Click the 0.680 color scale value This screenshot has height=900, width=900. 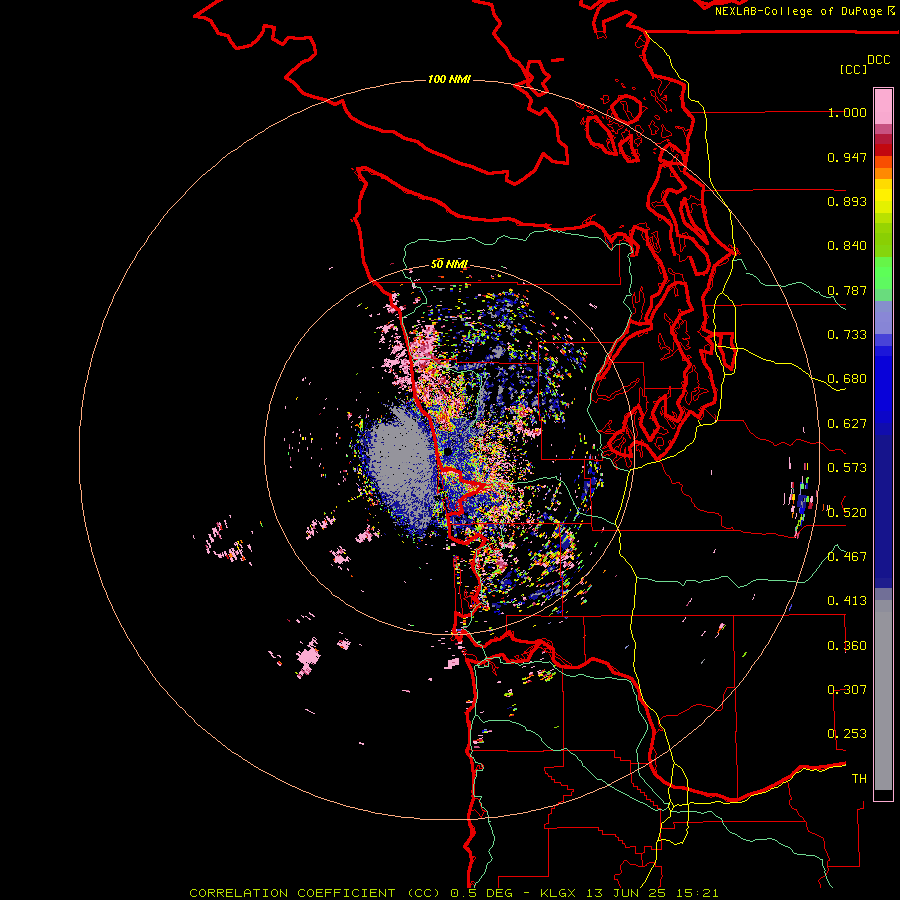[x=847, y=379]
